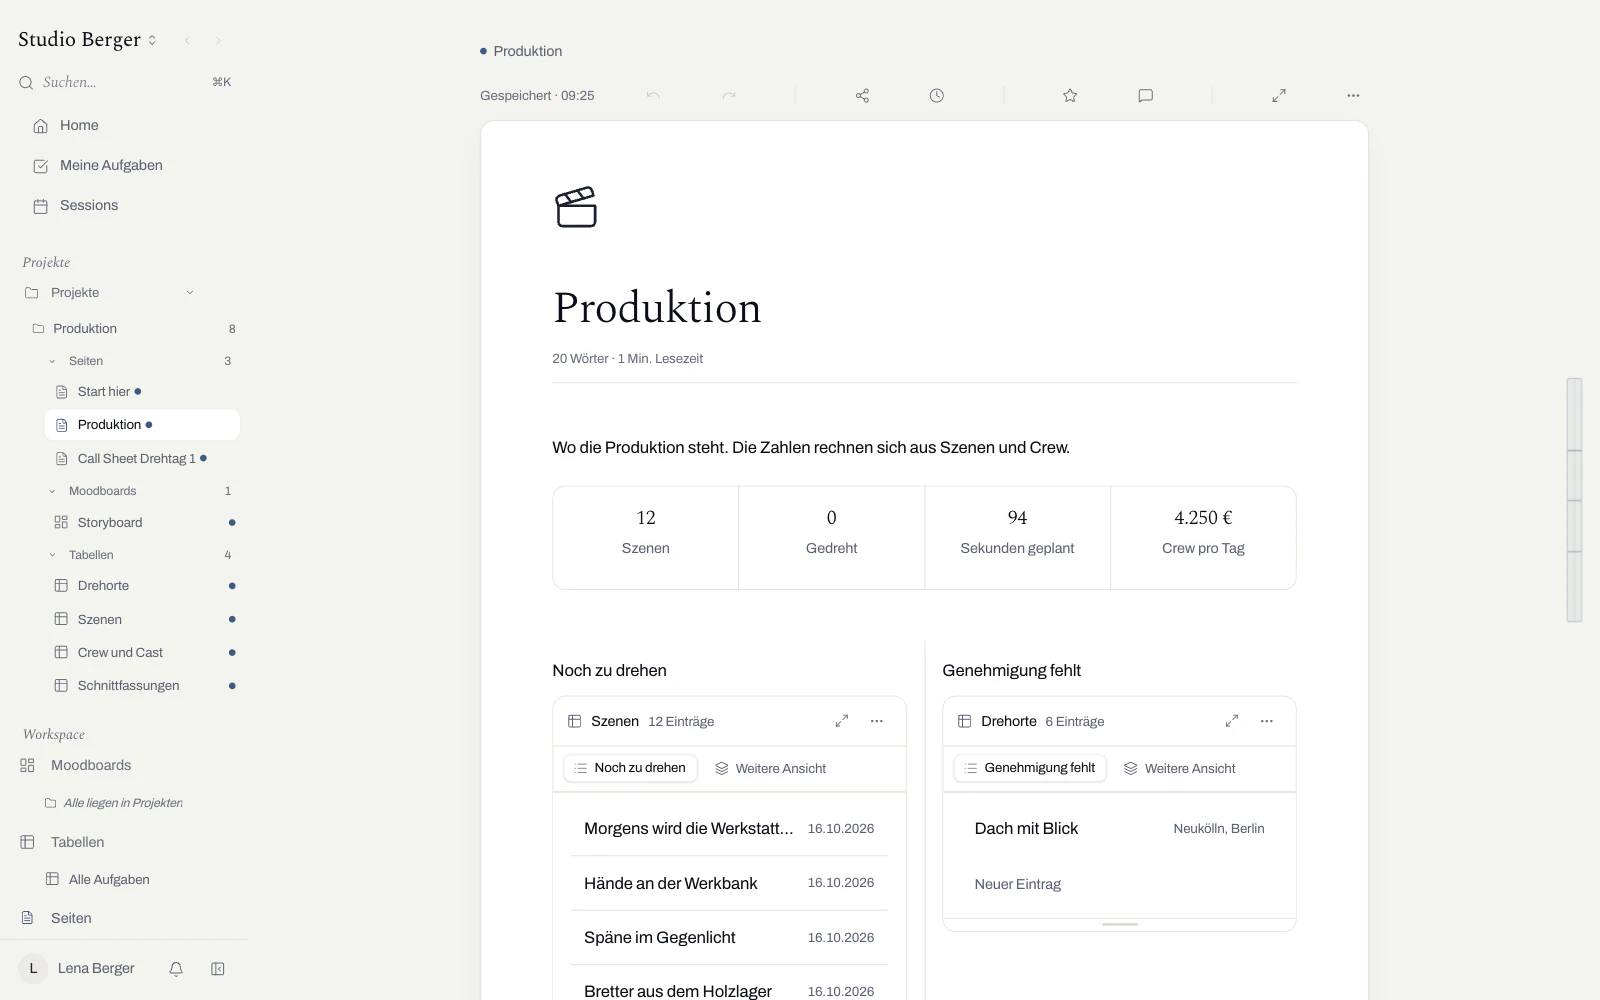Select the Genehmigung fehlt view tab

(1030, 768)
